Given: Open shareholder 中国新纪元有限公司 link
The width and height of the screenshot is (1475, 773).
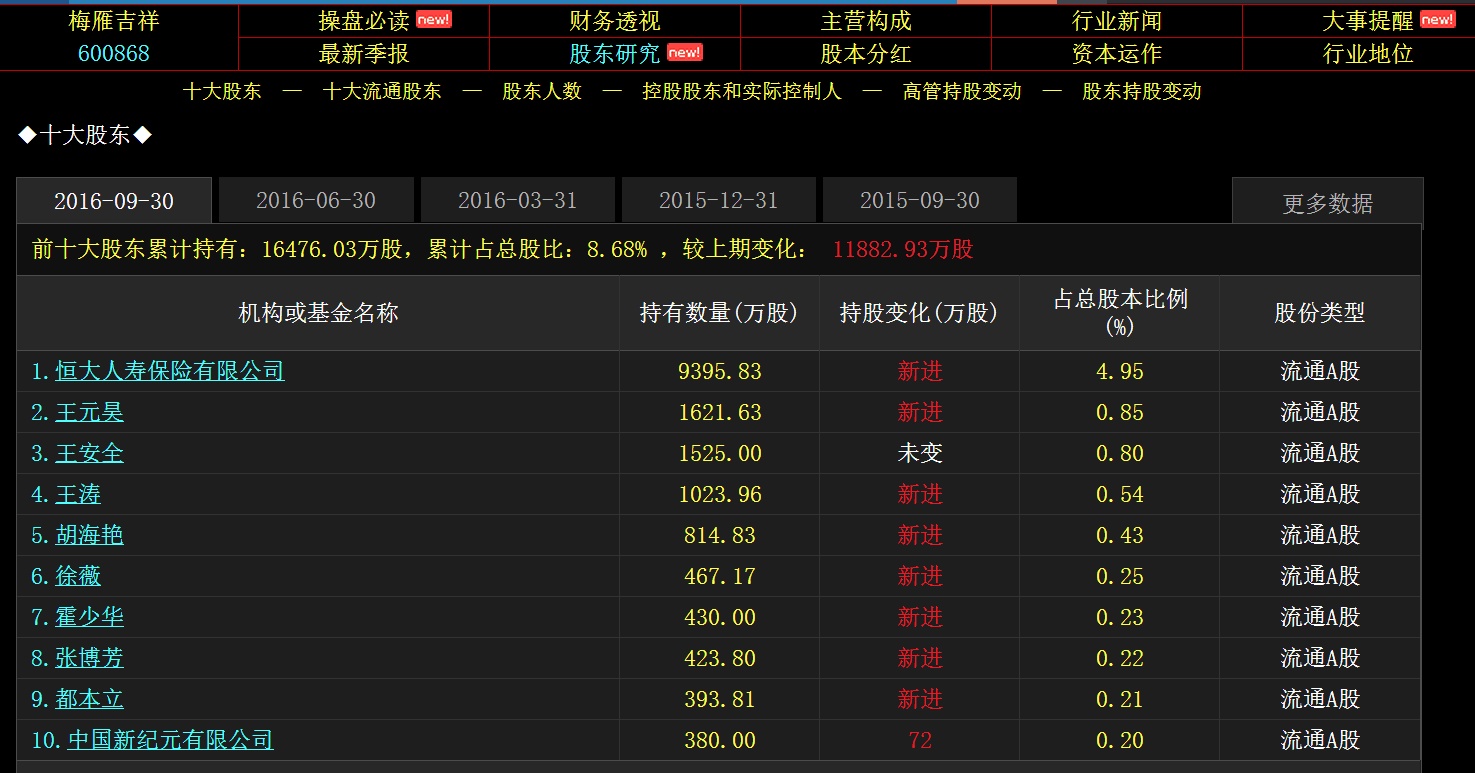Looking at the screenshot, I should click(170, 740).
